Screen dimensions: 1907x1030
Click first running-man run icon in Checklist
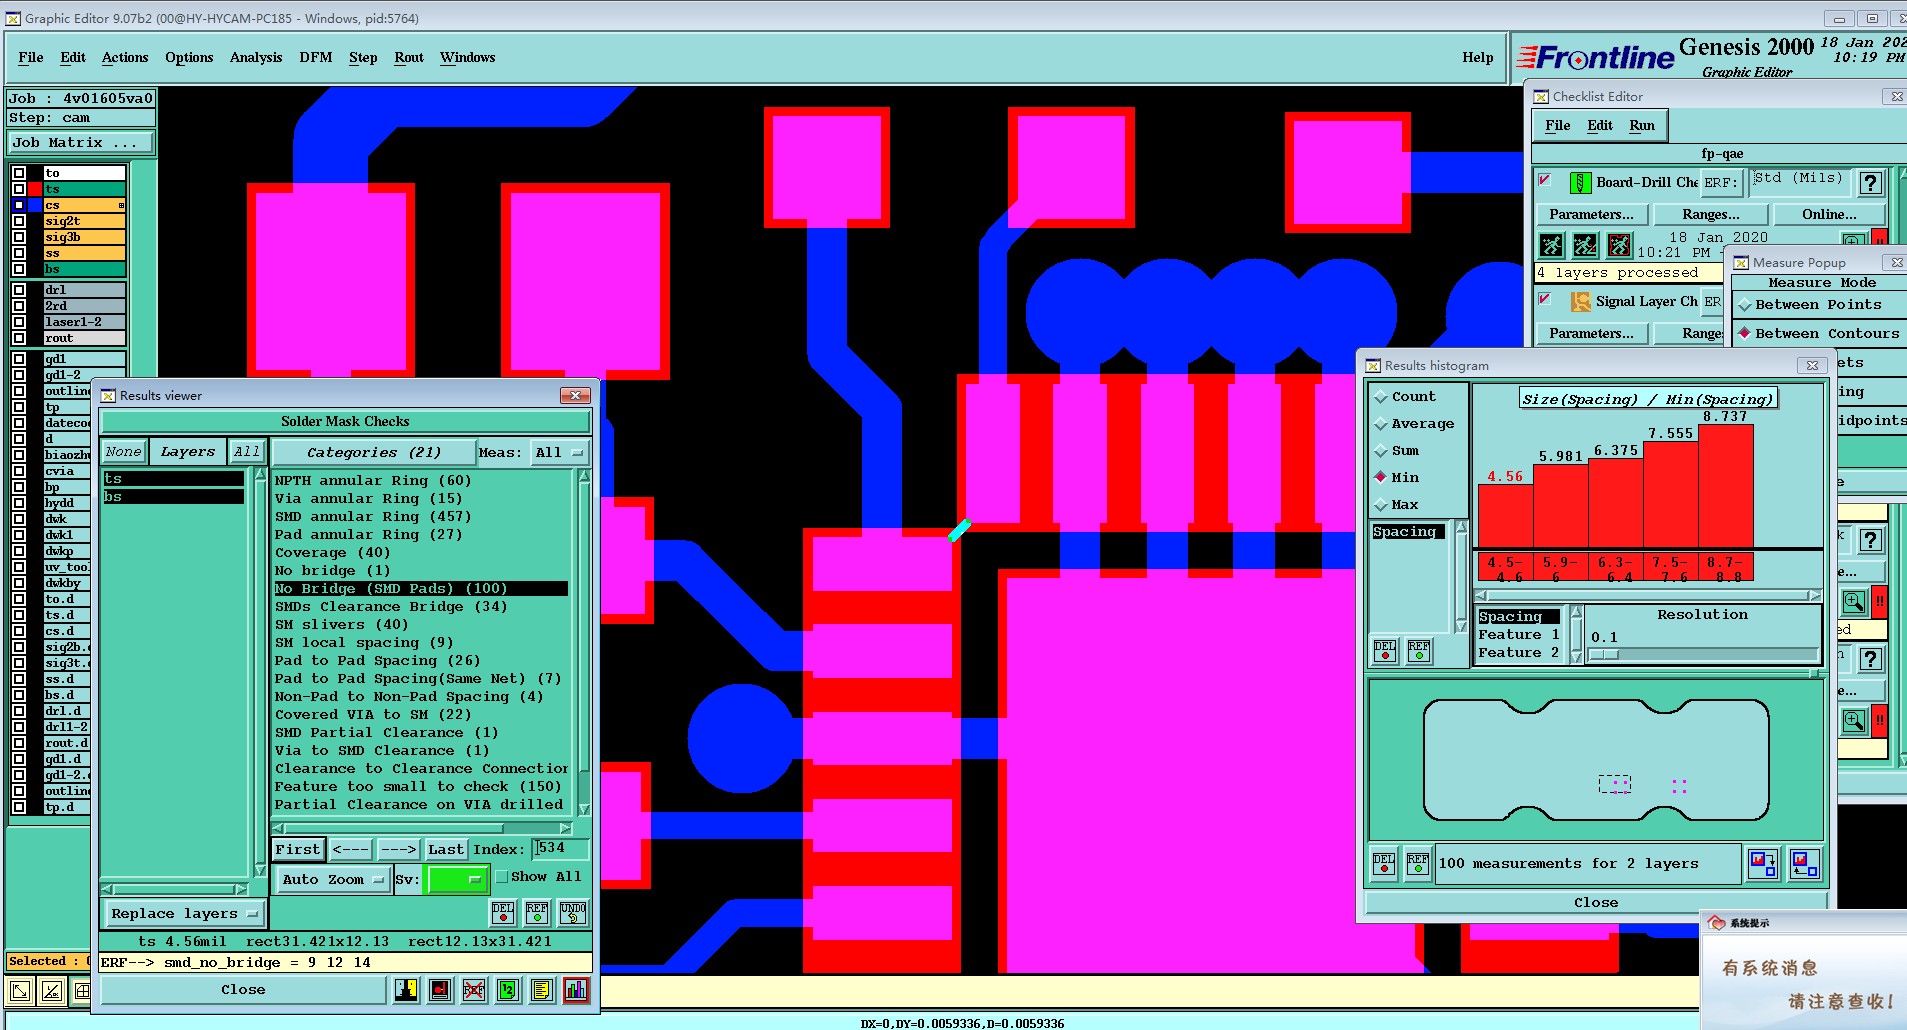pyautogui.click(x=1552, y=244)
